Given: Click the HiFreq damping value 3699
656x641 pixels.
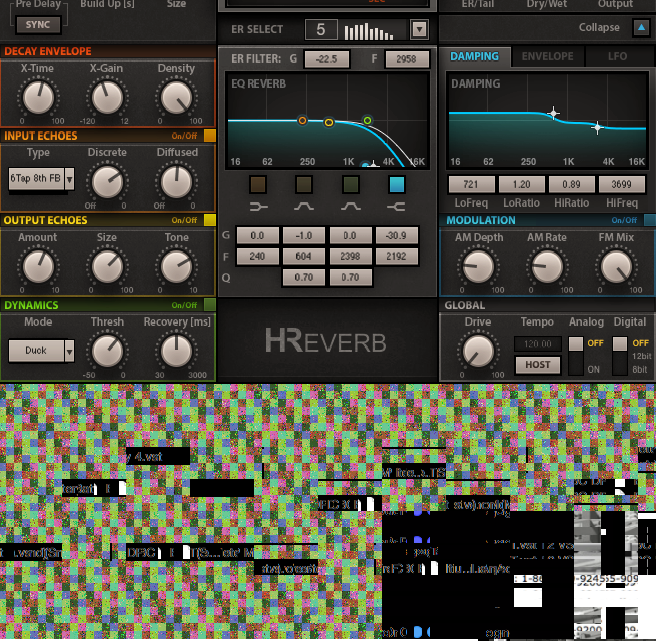Looking at the screenshot, I should [621, 185].
